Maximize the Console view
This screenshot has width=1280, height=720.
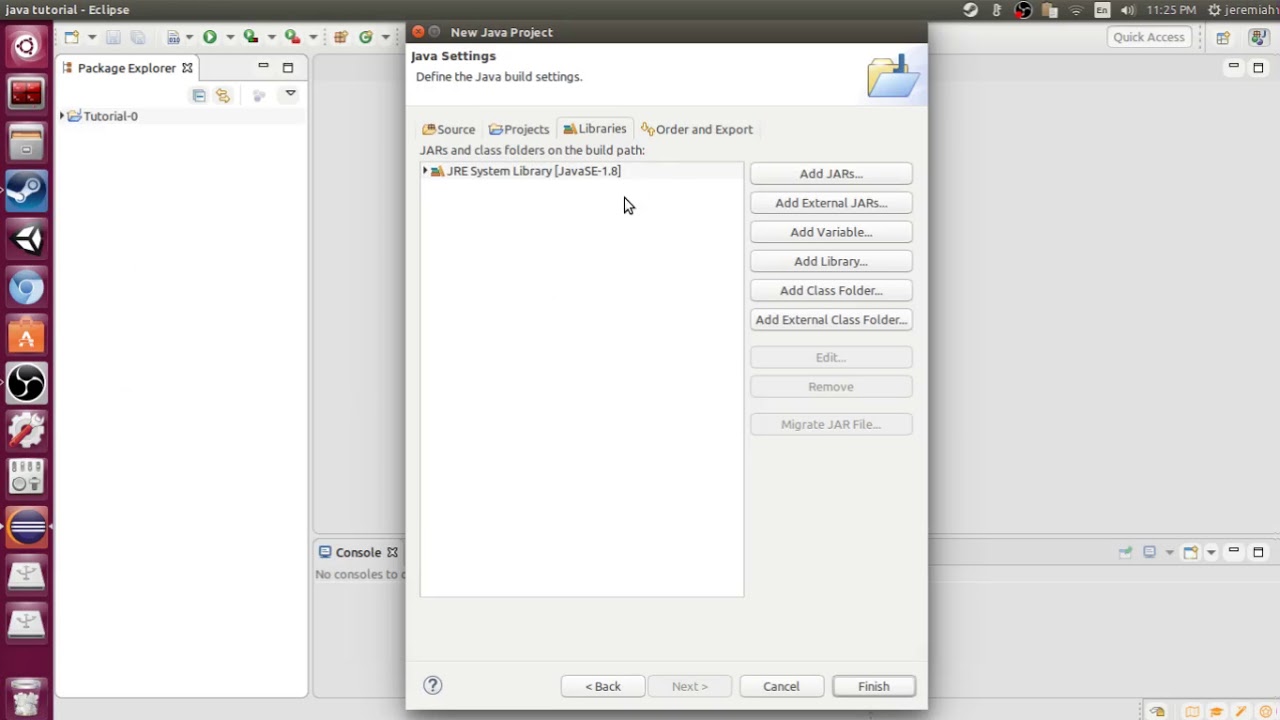(1259, 551)
